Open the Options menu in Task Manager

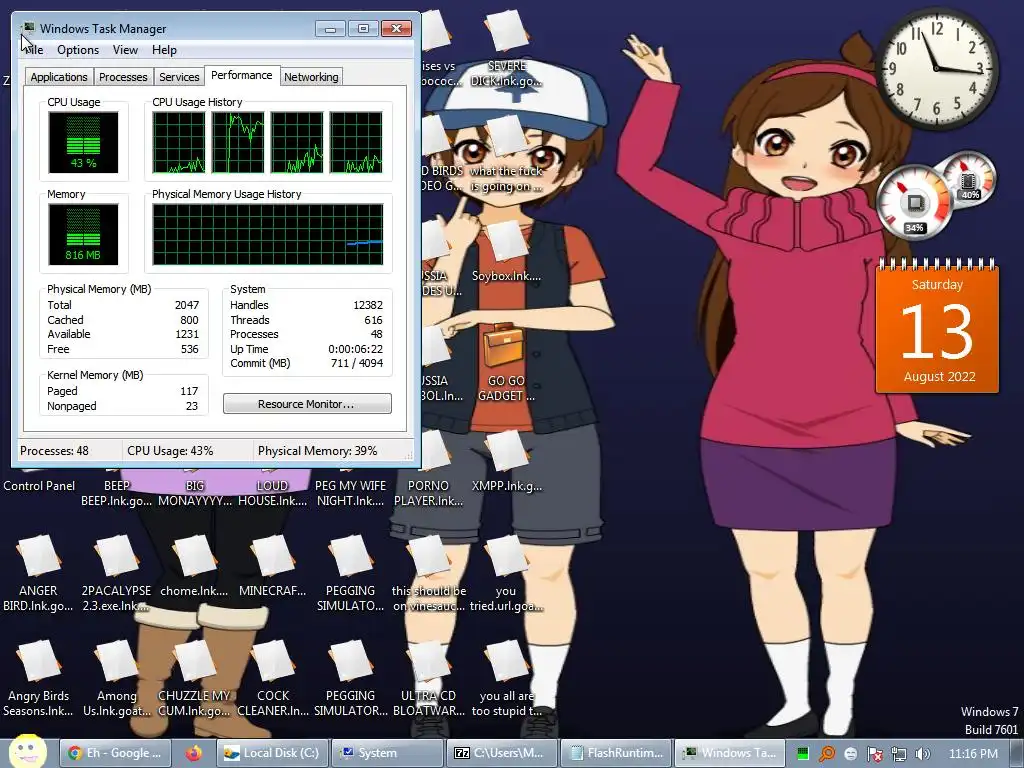click(78, 50)
